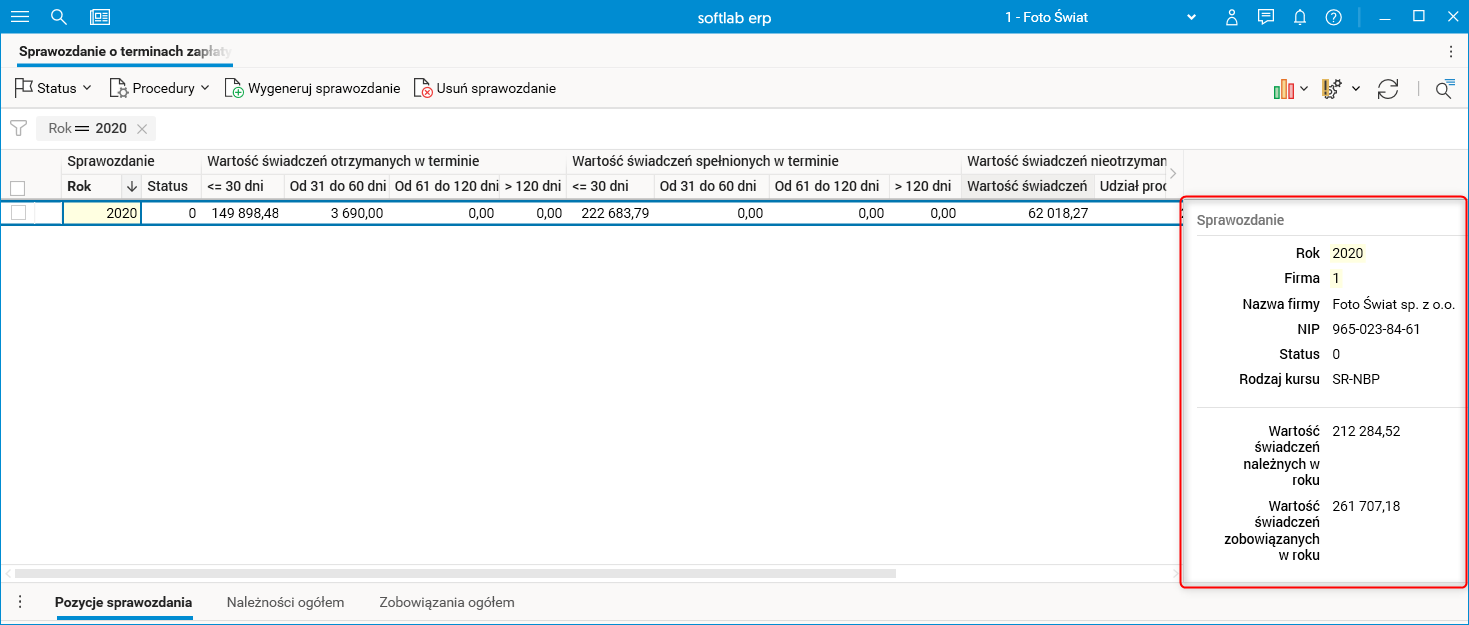Screen dimensions: 1469x625
Task: Click the Wartość świadczeń column header
Action: (x=1027, y=186)
